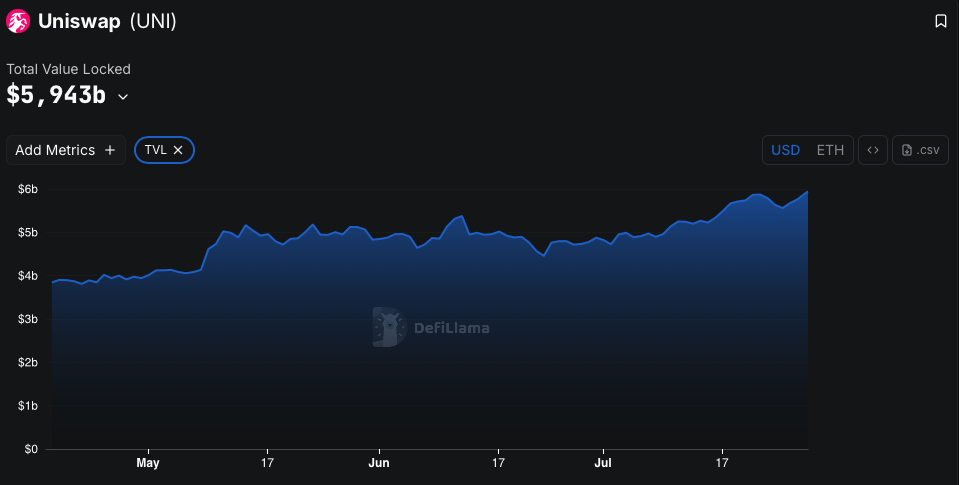The width and height of the screenshot is (959, 485).
Task: Select the Uniswap title text
Action: 79,21
